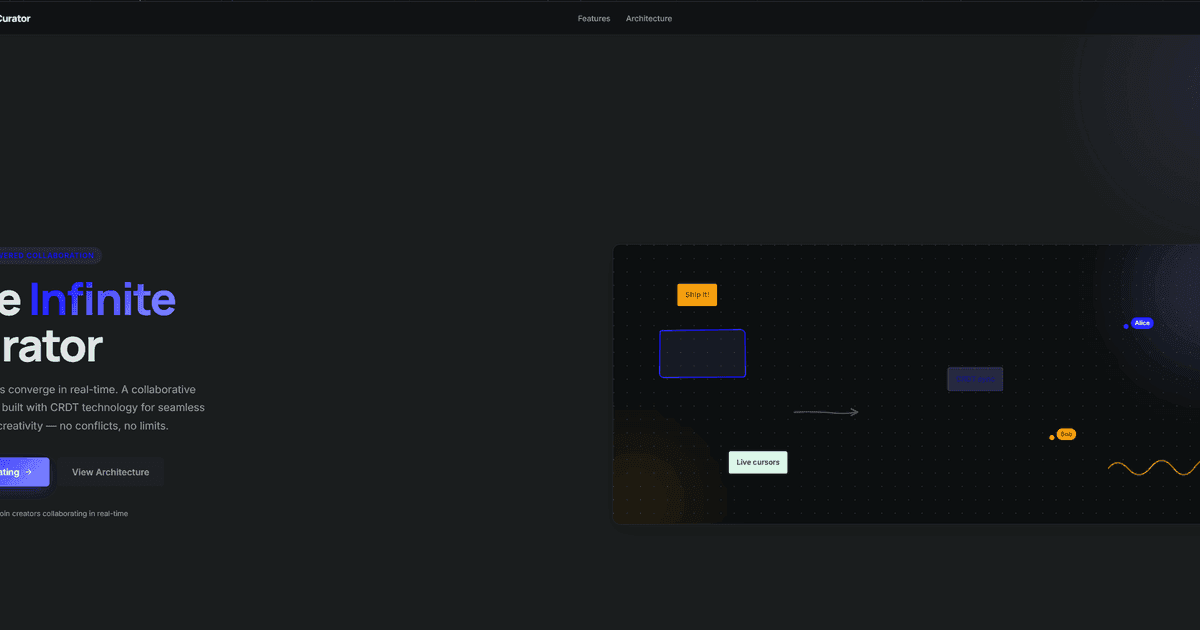Screen dimensions: 1200x630
Task: Select the gray arrow on canvas
Action: pos(826,412)
